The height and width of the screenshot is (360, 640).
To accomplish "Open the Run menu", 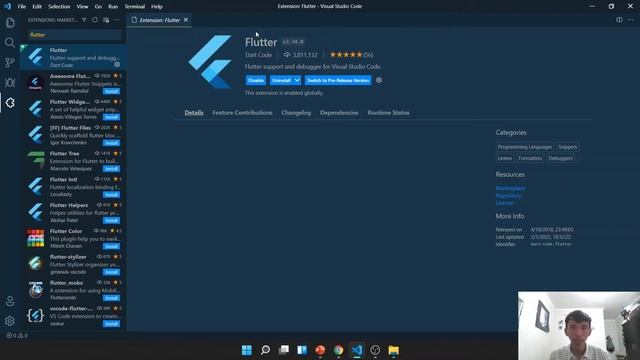I will coord(113,7).
